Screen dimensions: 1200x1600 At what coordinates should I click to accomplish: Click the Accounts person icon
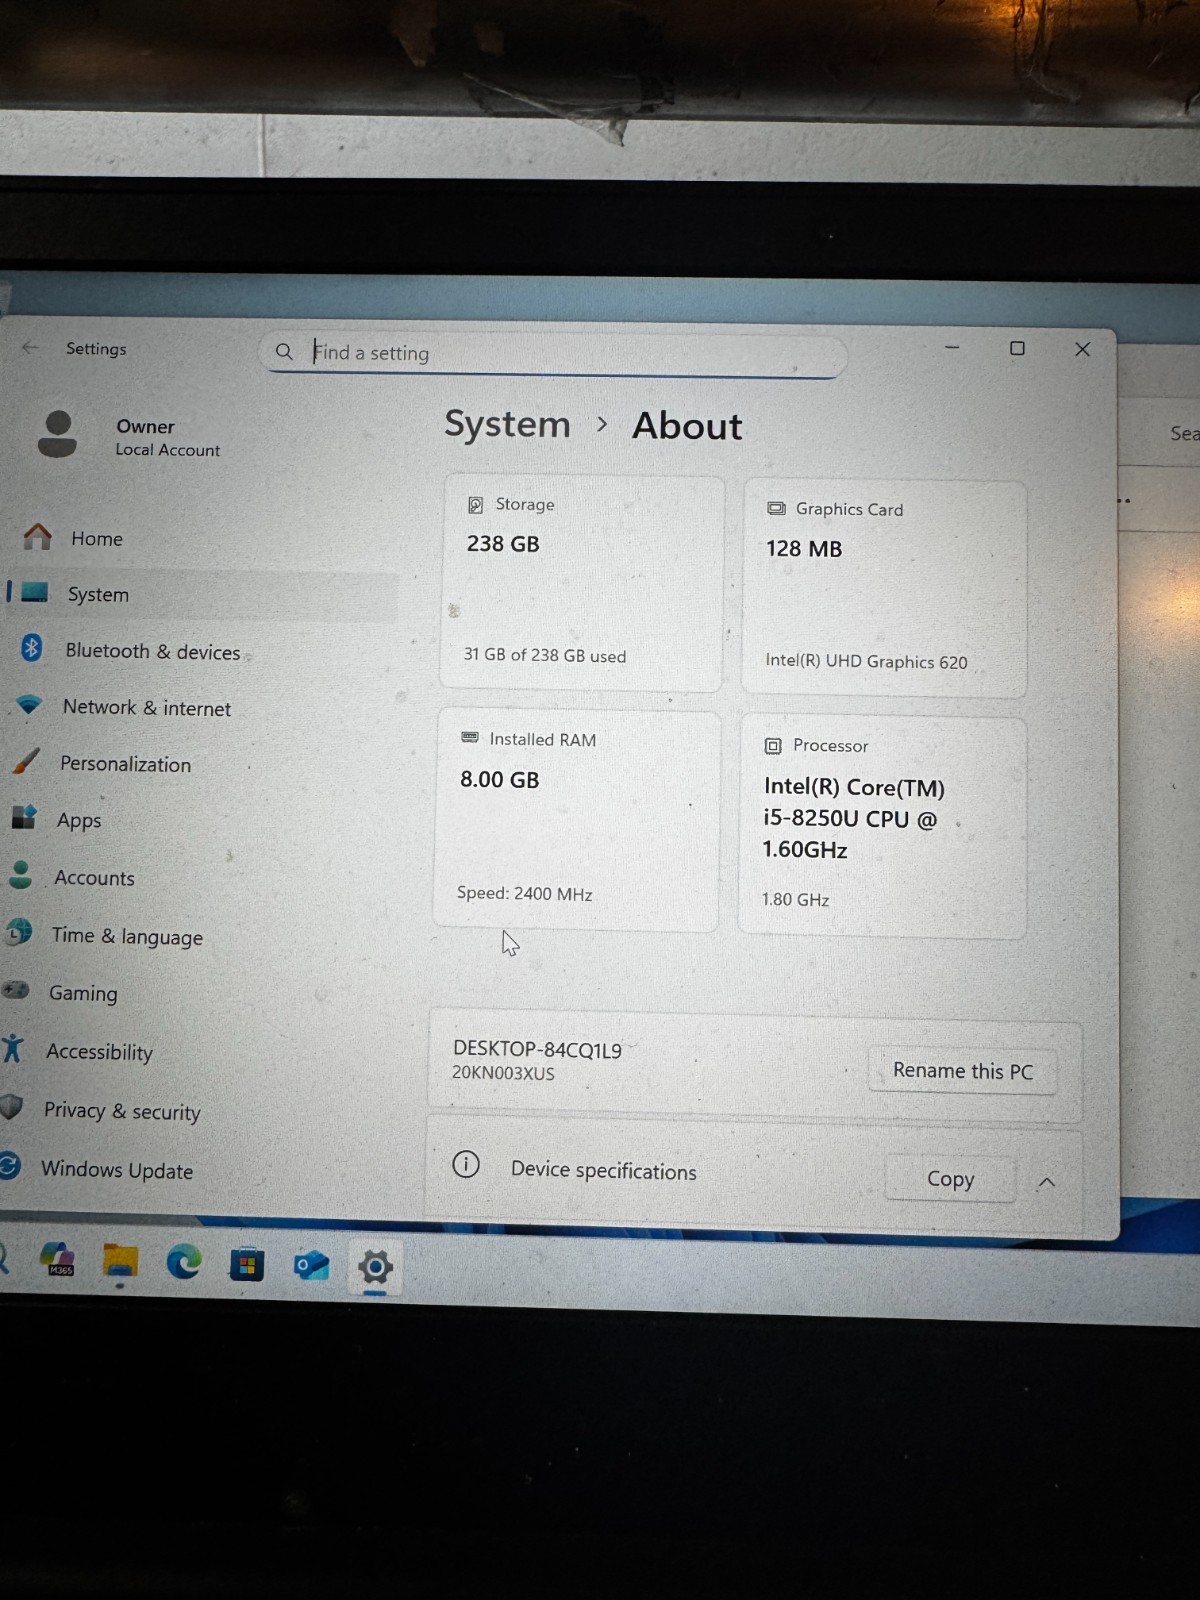20,875
